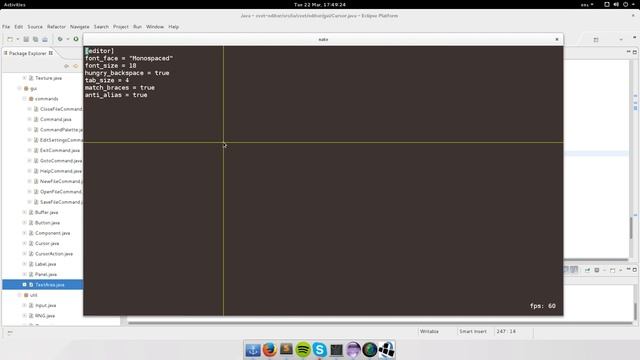The image size is (640, 360).
Task: Collapse the util package node
Action: [x=20, y=295]
